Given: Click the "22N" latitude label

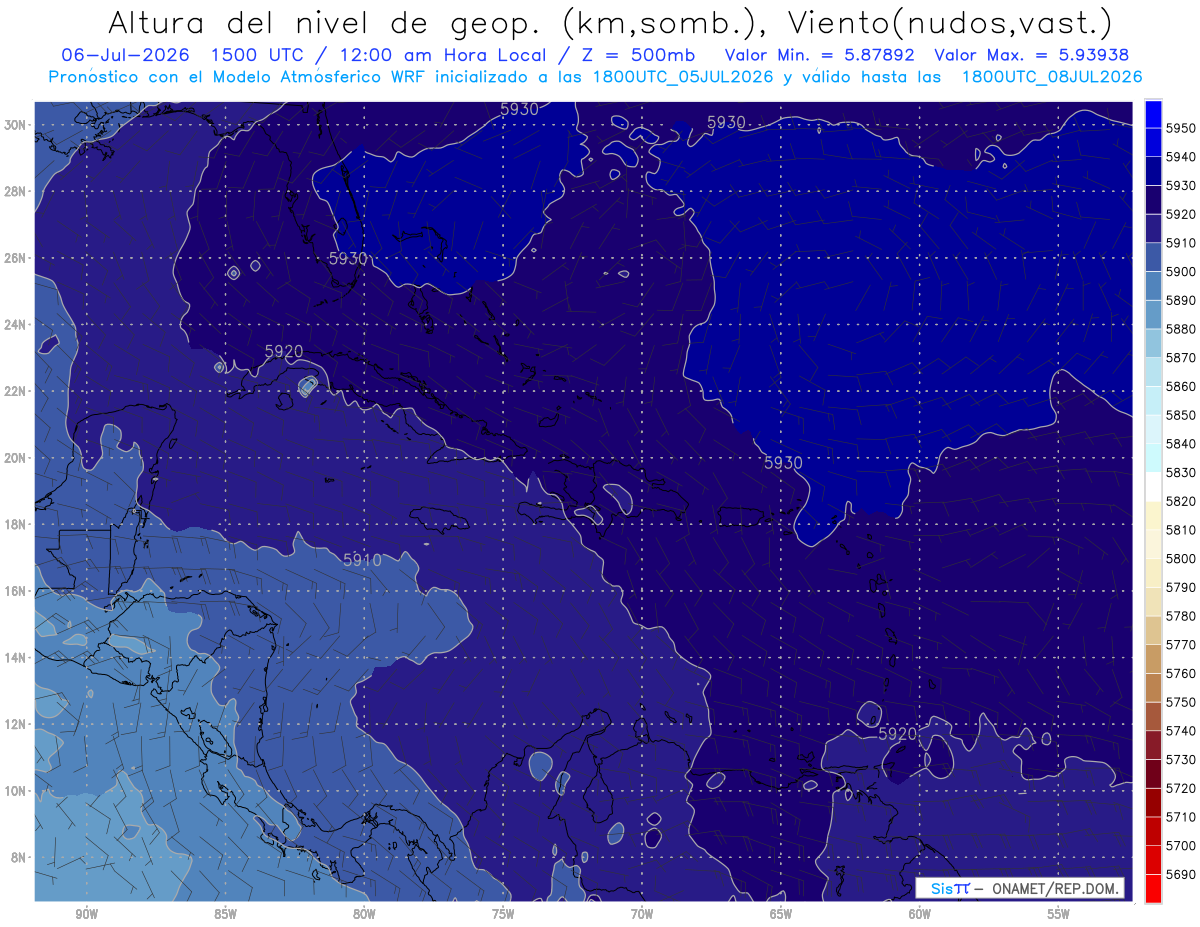Looking at the screenshot, I should click(x=17, y=391).
